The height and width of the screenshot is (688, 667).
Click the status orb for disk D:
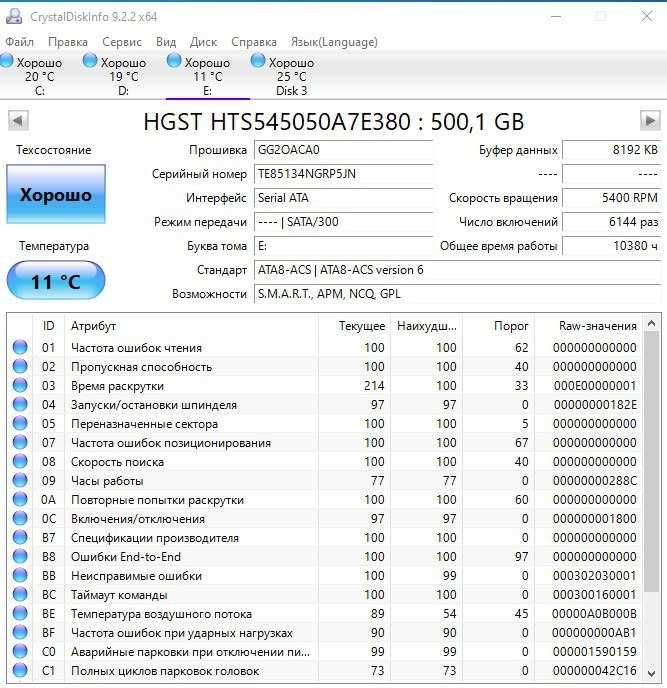click(90, 60)
